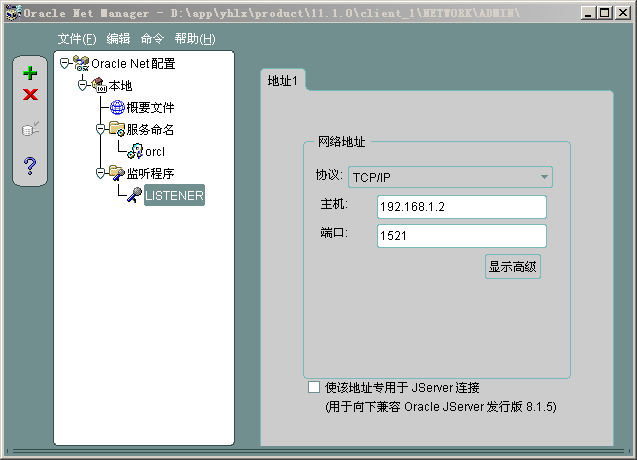Click the 网络地址 group label
This screenshot has height=460, width=637.
(x=341, y=142)
